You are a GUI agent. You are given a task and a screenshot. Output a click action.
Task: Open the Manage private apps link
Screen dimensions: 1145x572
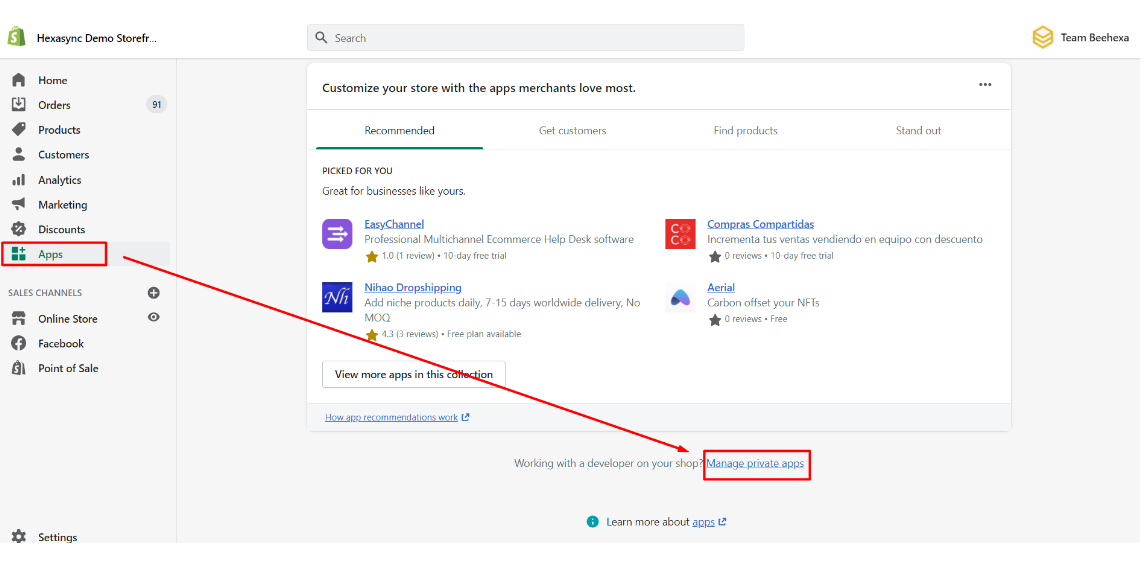pos(755,464)
